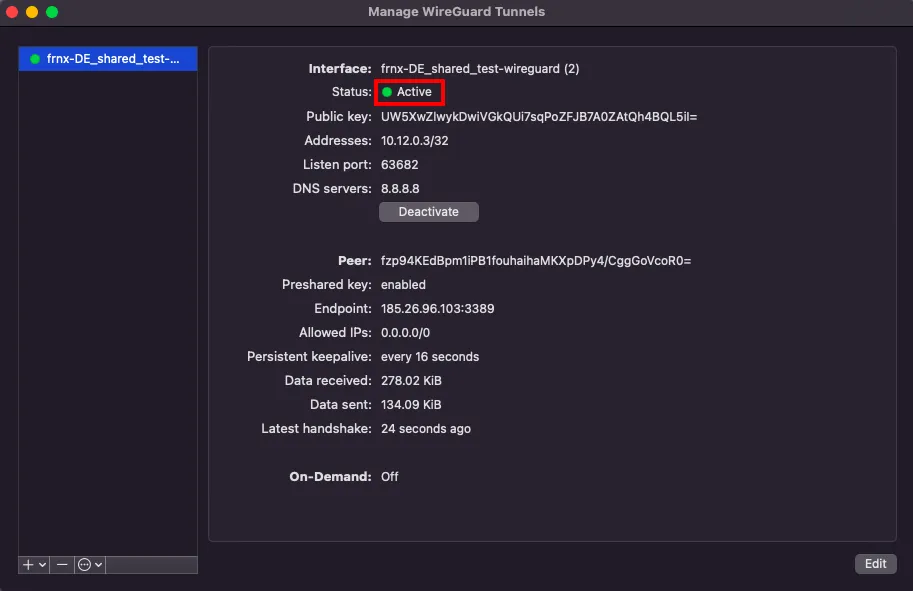913x591 pixels.
Task: Click the public key value starting with UW5XwZ
Action: 539,116
